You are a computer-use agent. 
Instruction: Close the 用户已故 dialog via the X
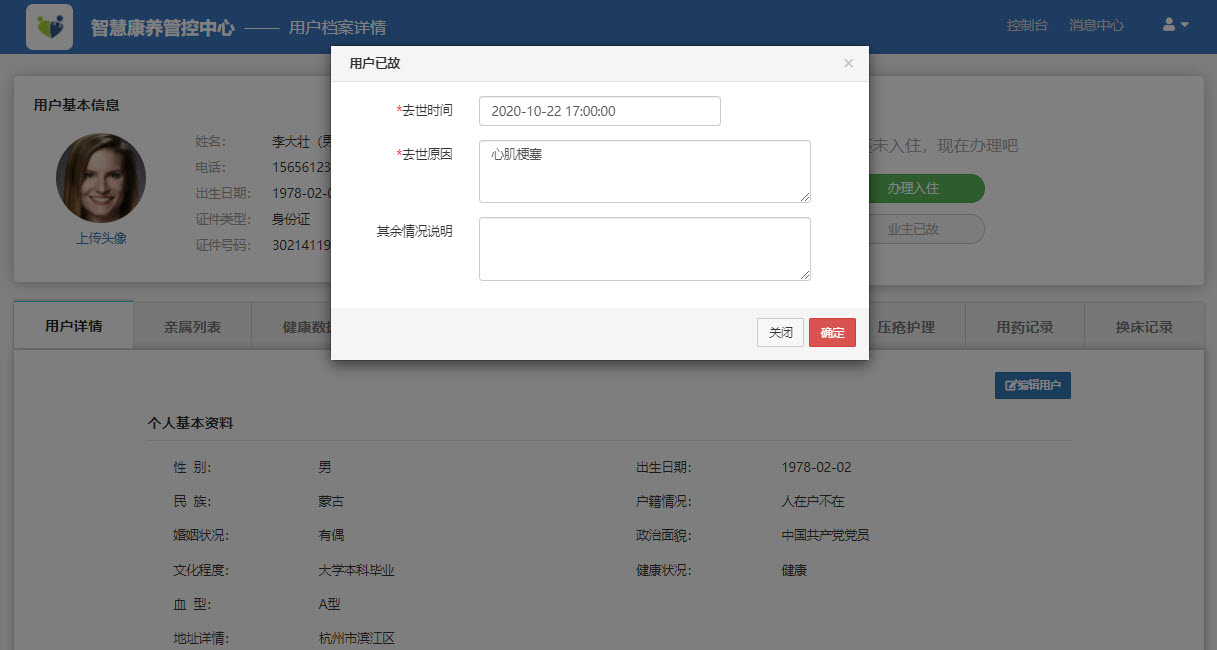[x=848, y=63]
